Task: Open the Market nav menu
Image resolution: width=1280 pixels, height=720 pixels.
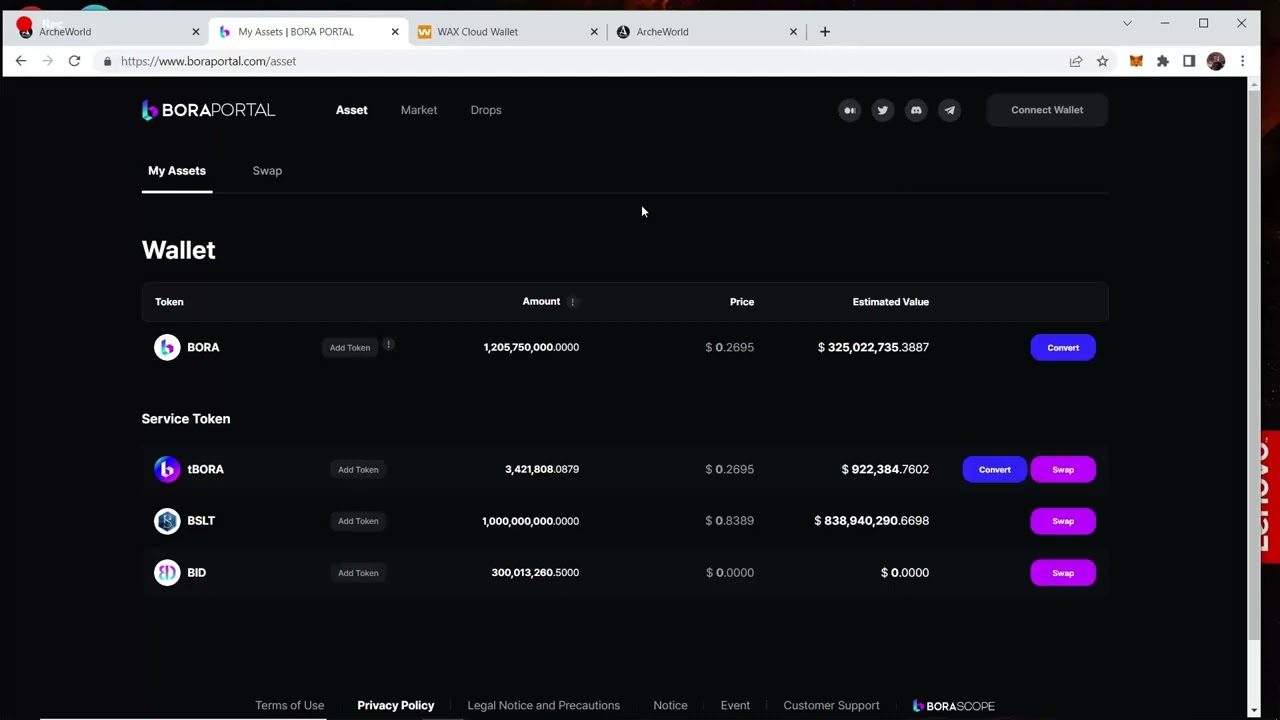Action: [419, 110]
